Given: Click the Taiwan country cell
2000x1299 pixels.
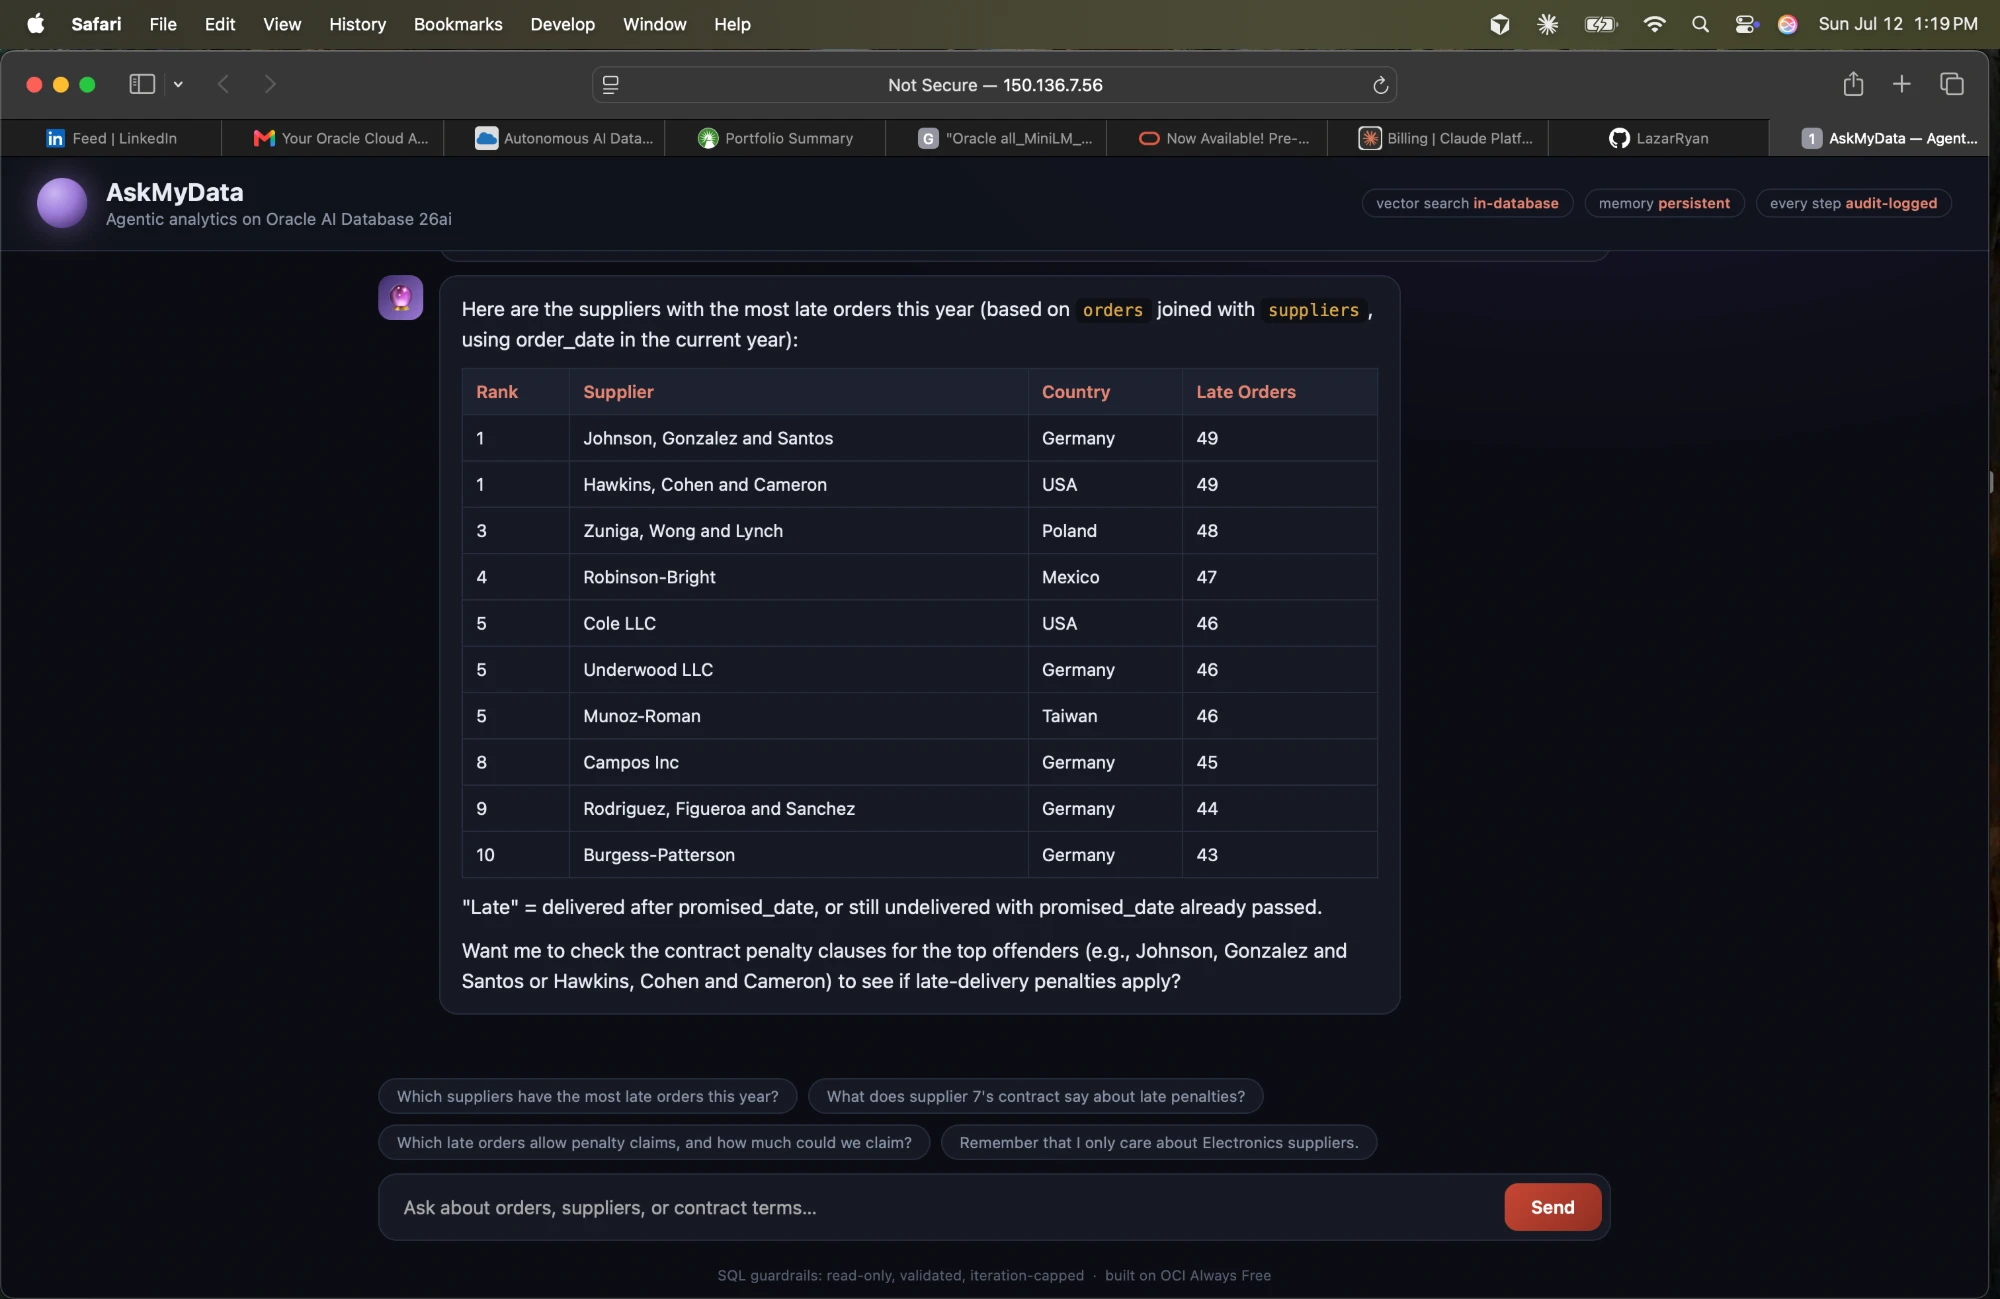Looking at the screenshot, I should [x=1105, y=716].
